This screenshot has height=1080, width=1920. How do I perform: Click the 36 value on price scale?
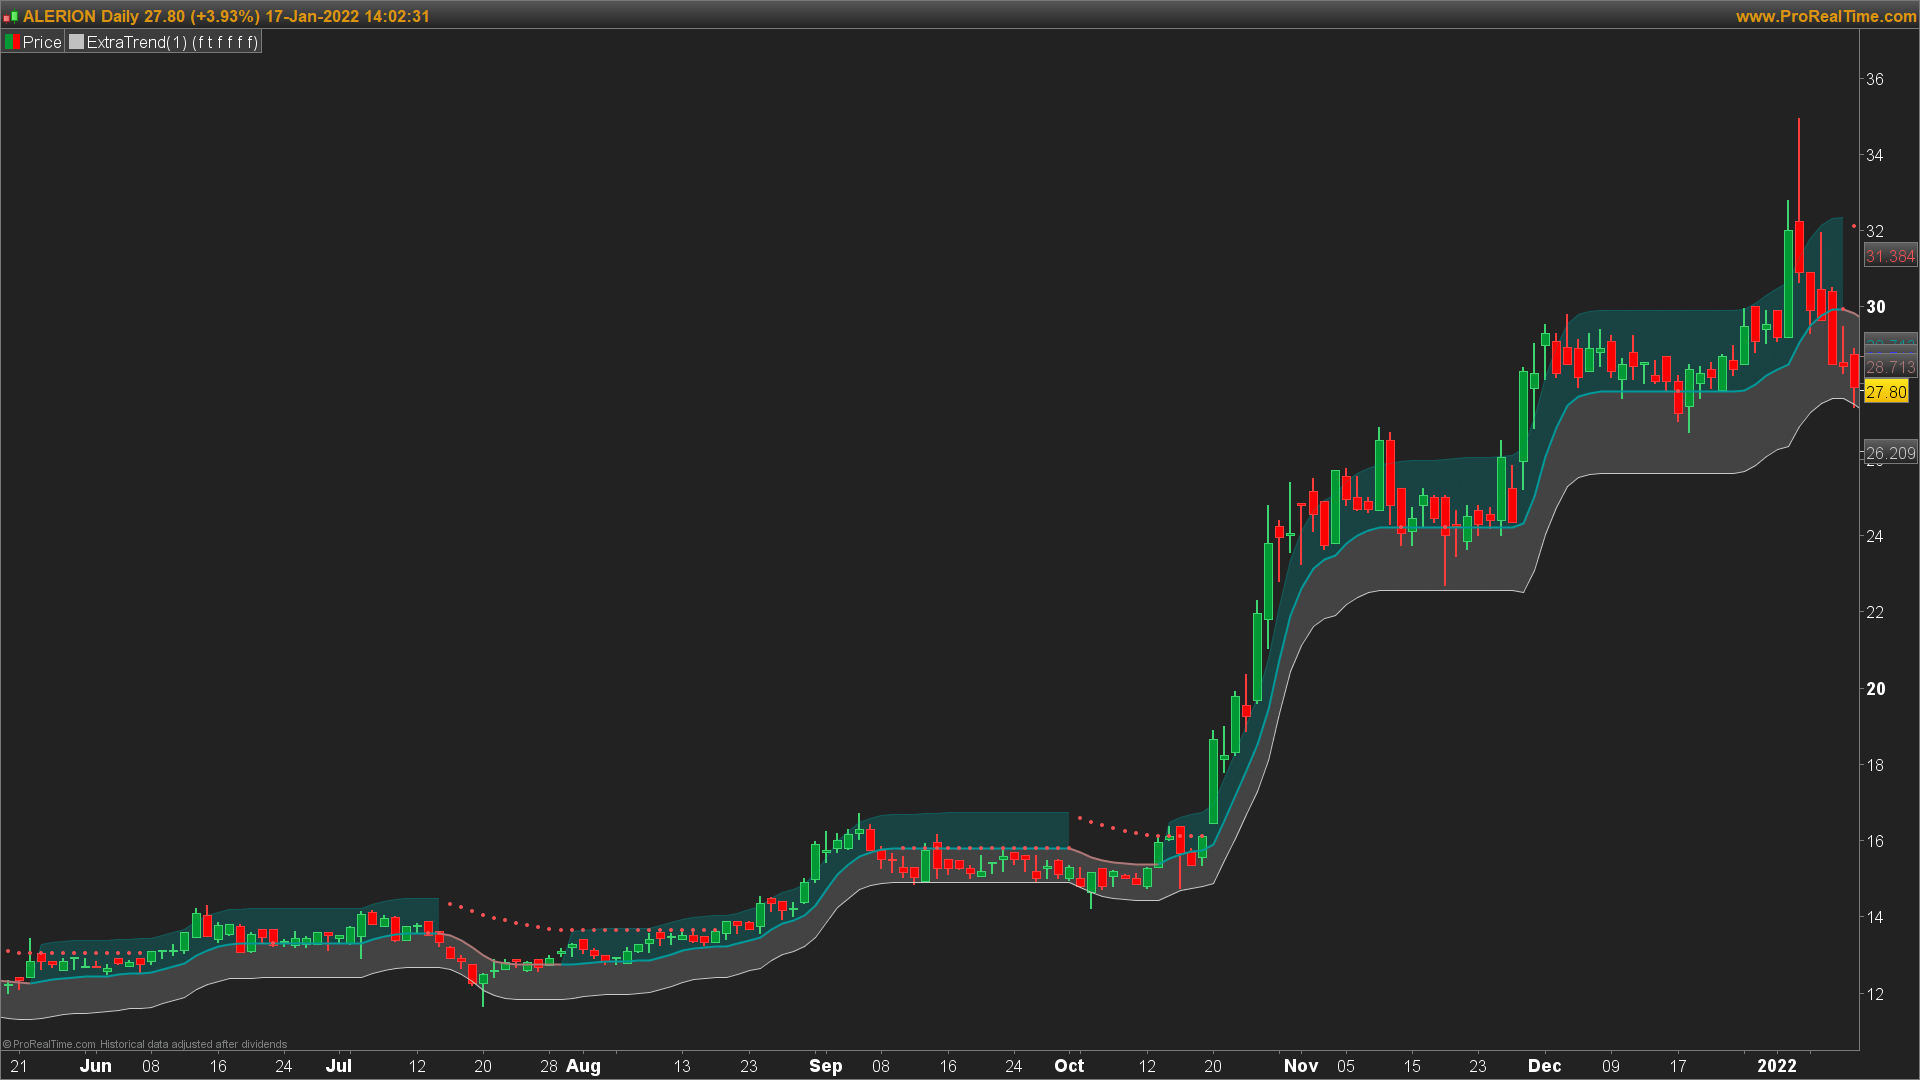tap(1874, 79)
